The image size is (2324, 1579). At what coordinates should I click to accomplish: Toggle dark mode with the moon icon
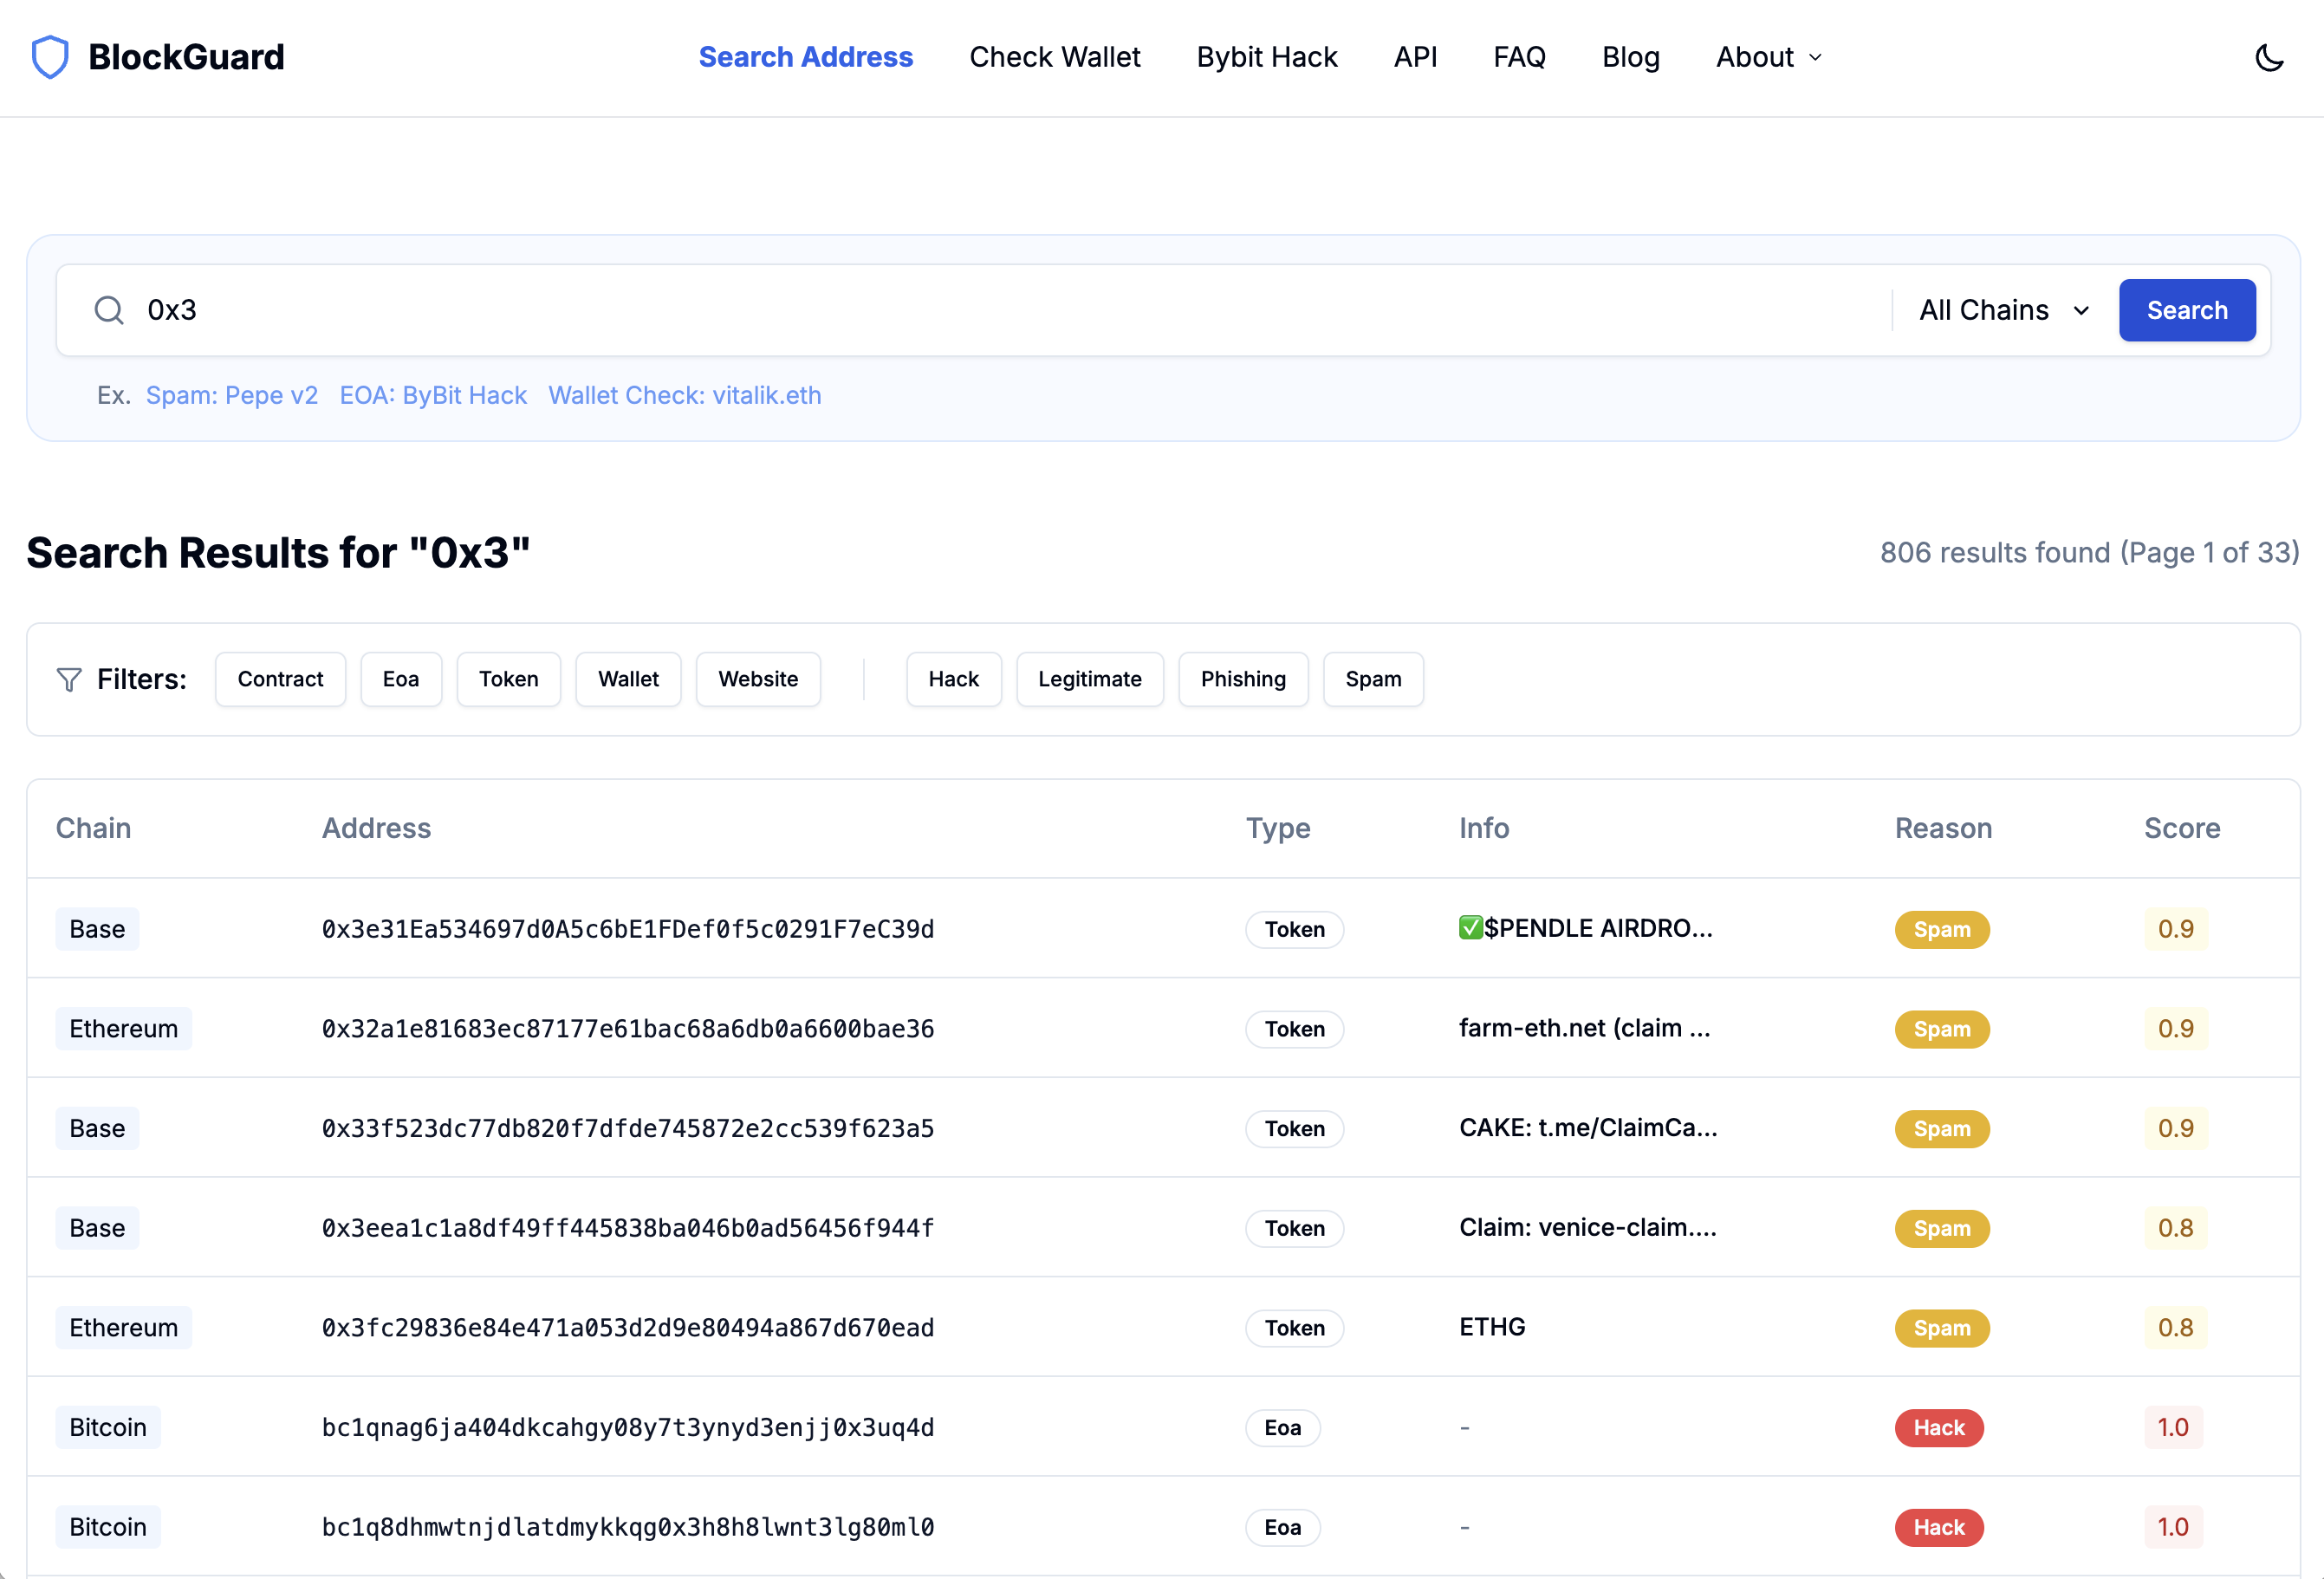2269,58
